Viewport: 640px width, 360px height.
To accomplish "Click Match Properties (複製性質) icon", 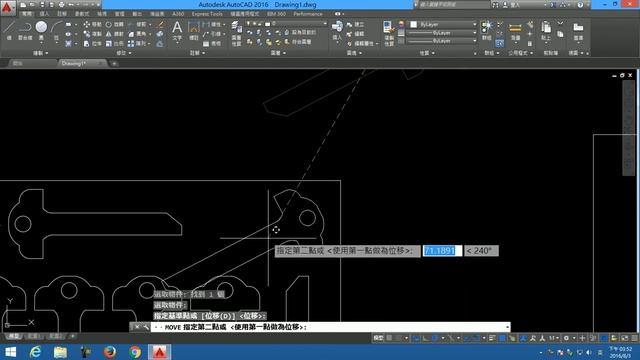I will pos(388,33).
